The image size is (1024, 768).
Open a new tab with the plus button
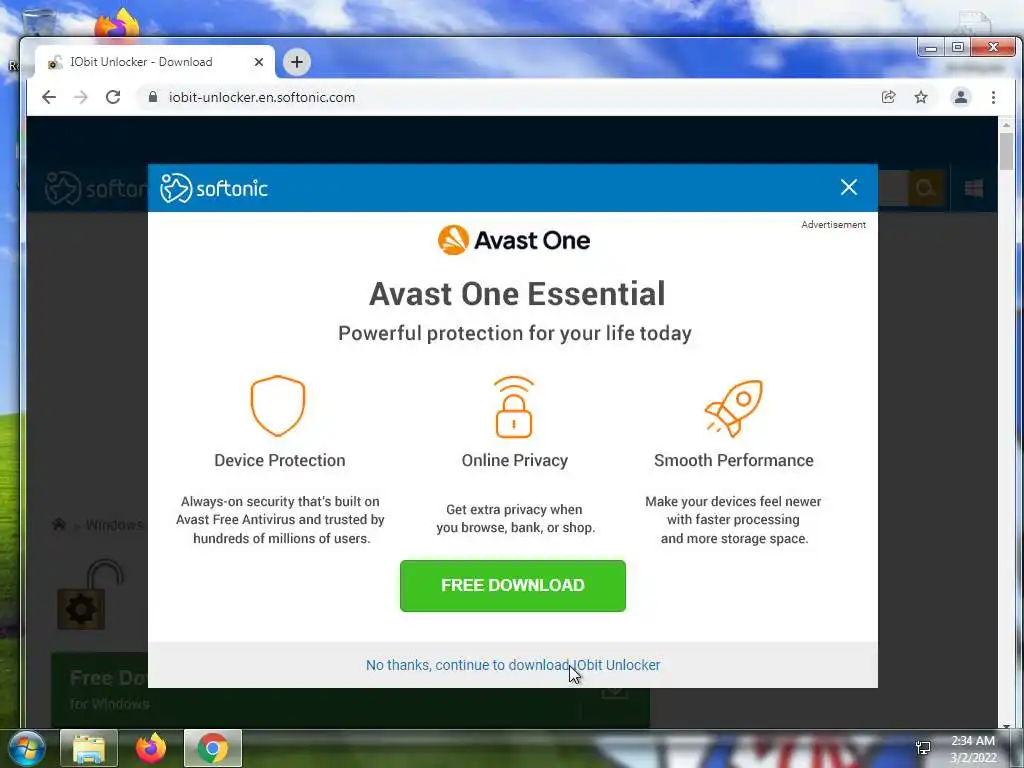(x=296, y=62)
